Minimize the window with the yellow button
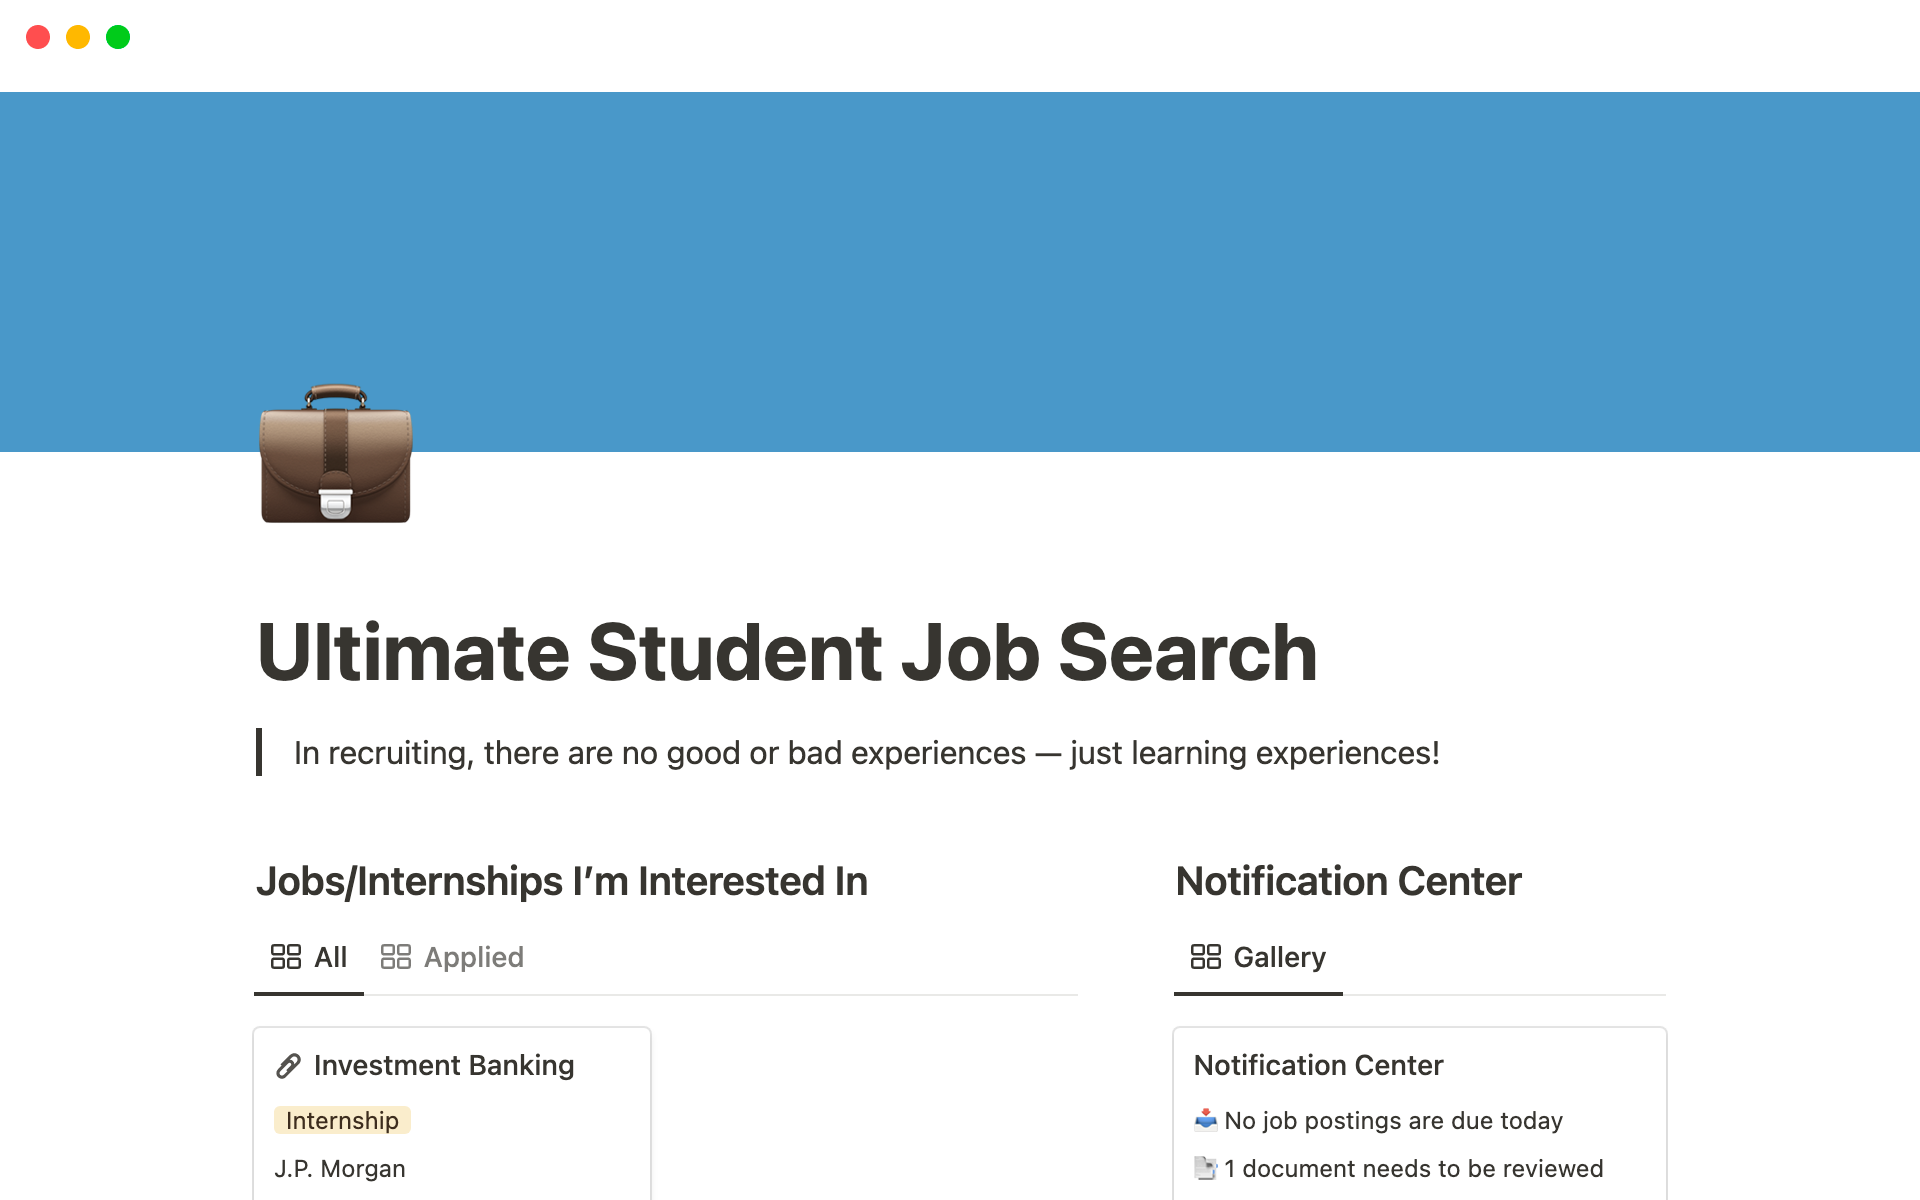 coord(78,37)
